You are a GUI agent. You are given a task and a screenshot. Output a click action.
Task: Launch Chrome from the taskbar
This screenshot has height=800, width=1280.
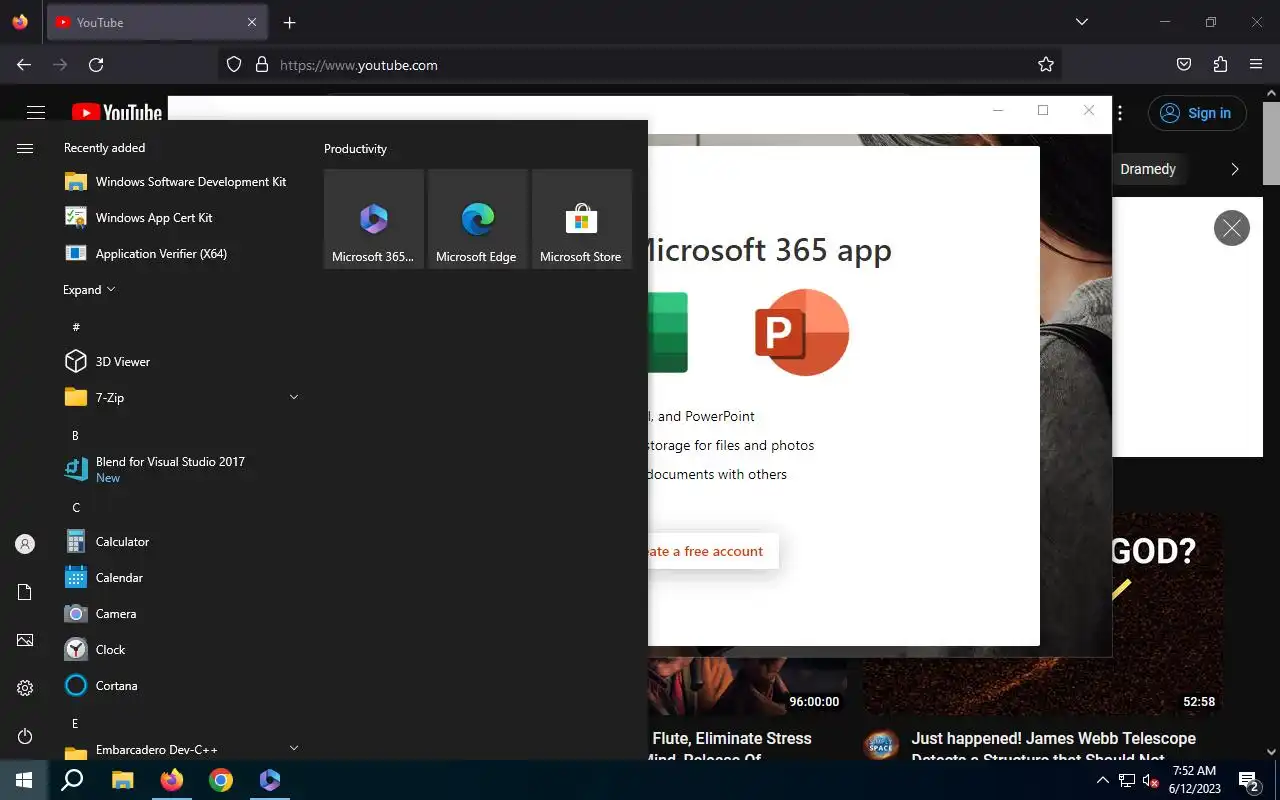pos(221,780)
